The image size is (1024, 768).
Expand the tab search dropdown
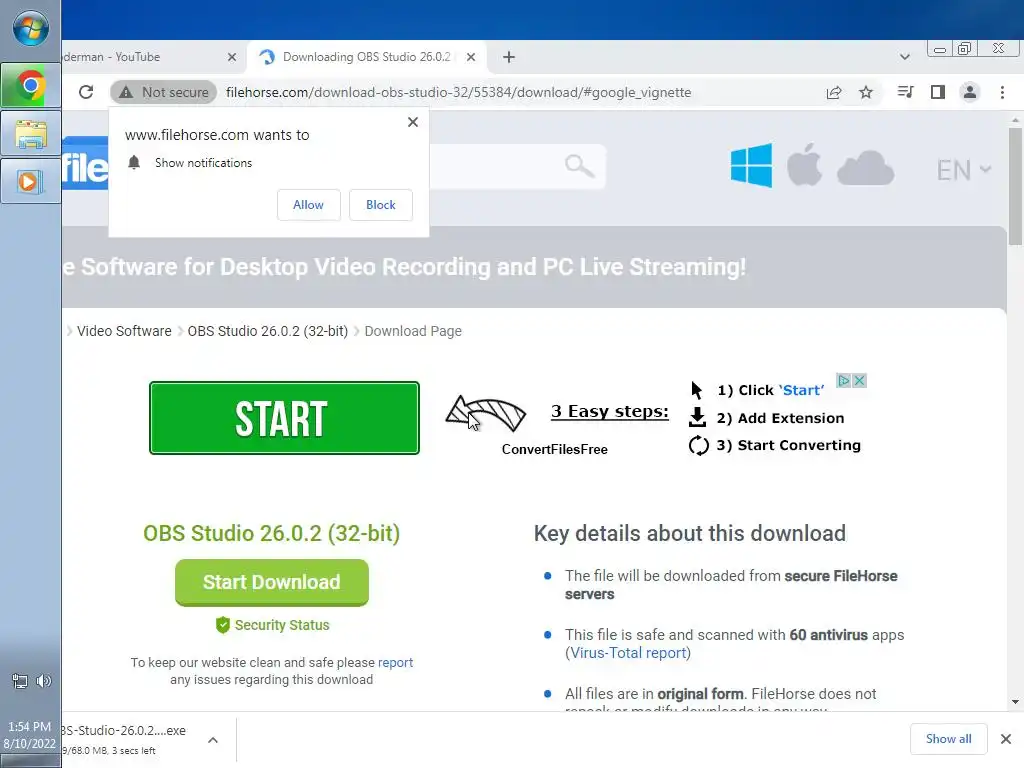click(904, 57)
